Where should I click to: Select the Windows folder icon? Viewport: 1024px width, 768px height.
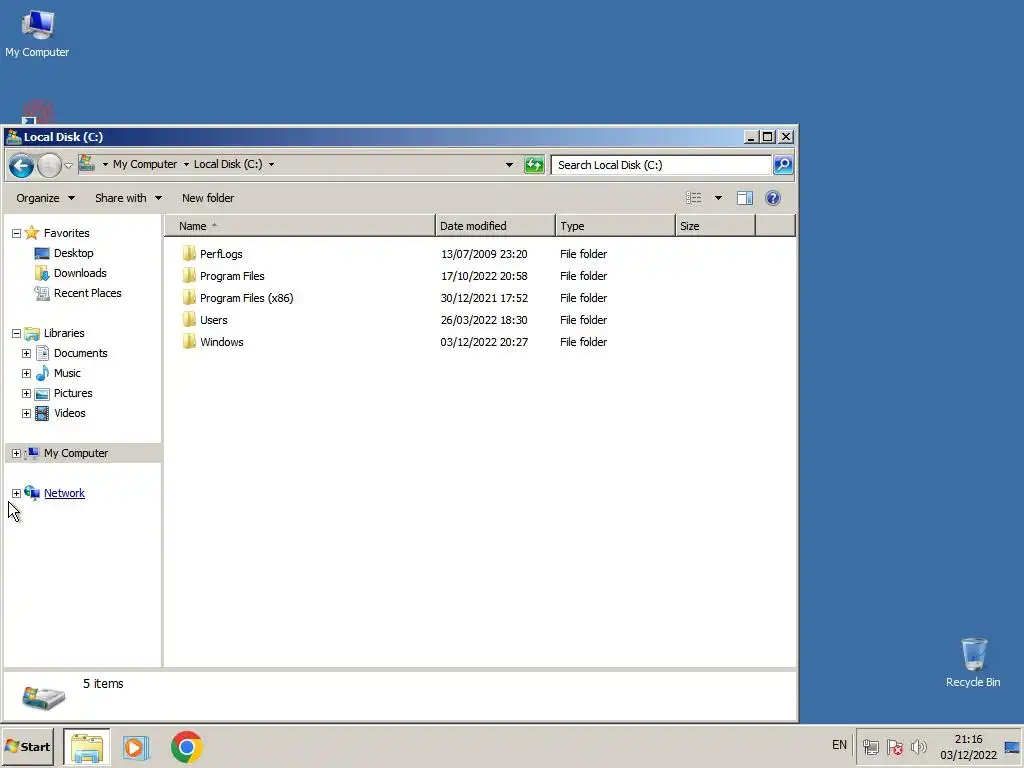pyautogui.click(x=189, y=342)
